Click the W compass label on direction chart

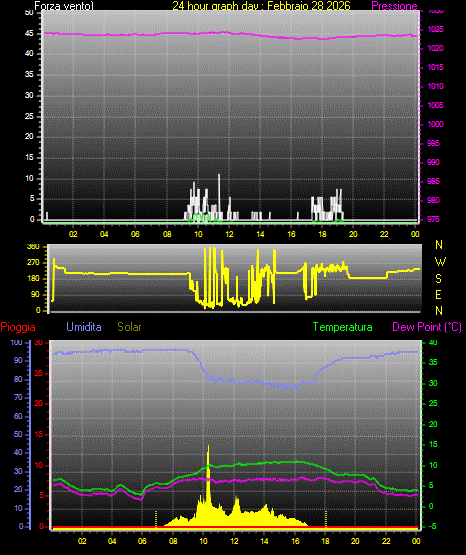click(x=440, y=262)
